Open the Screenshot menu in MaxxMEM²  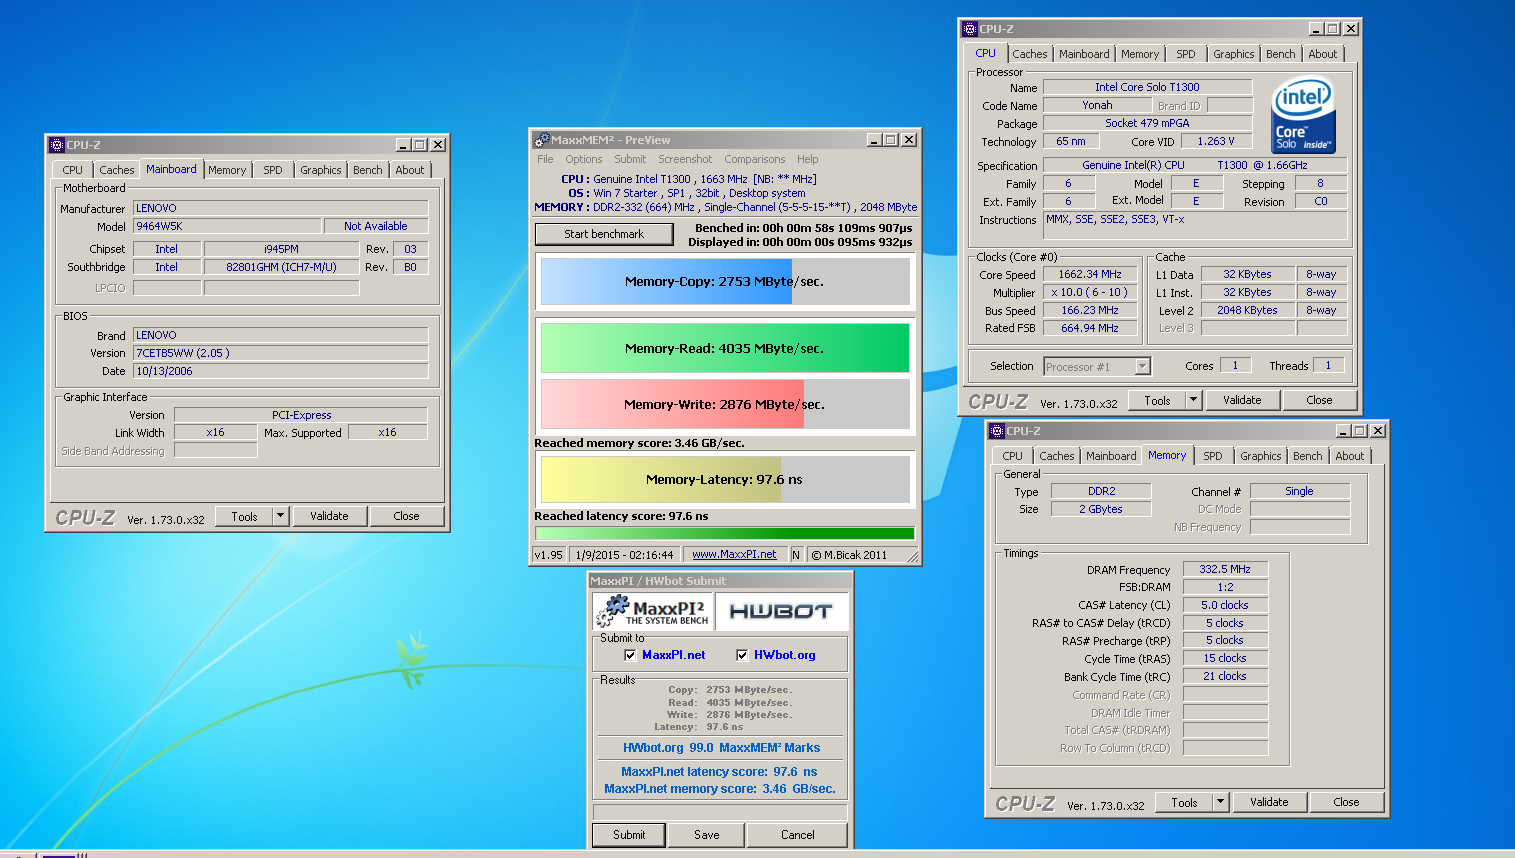[685, 159]
